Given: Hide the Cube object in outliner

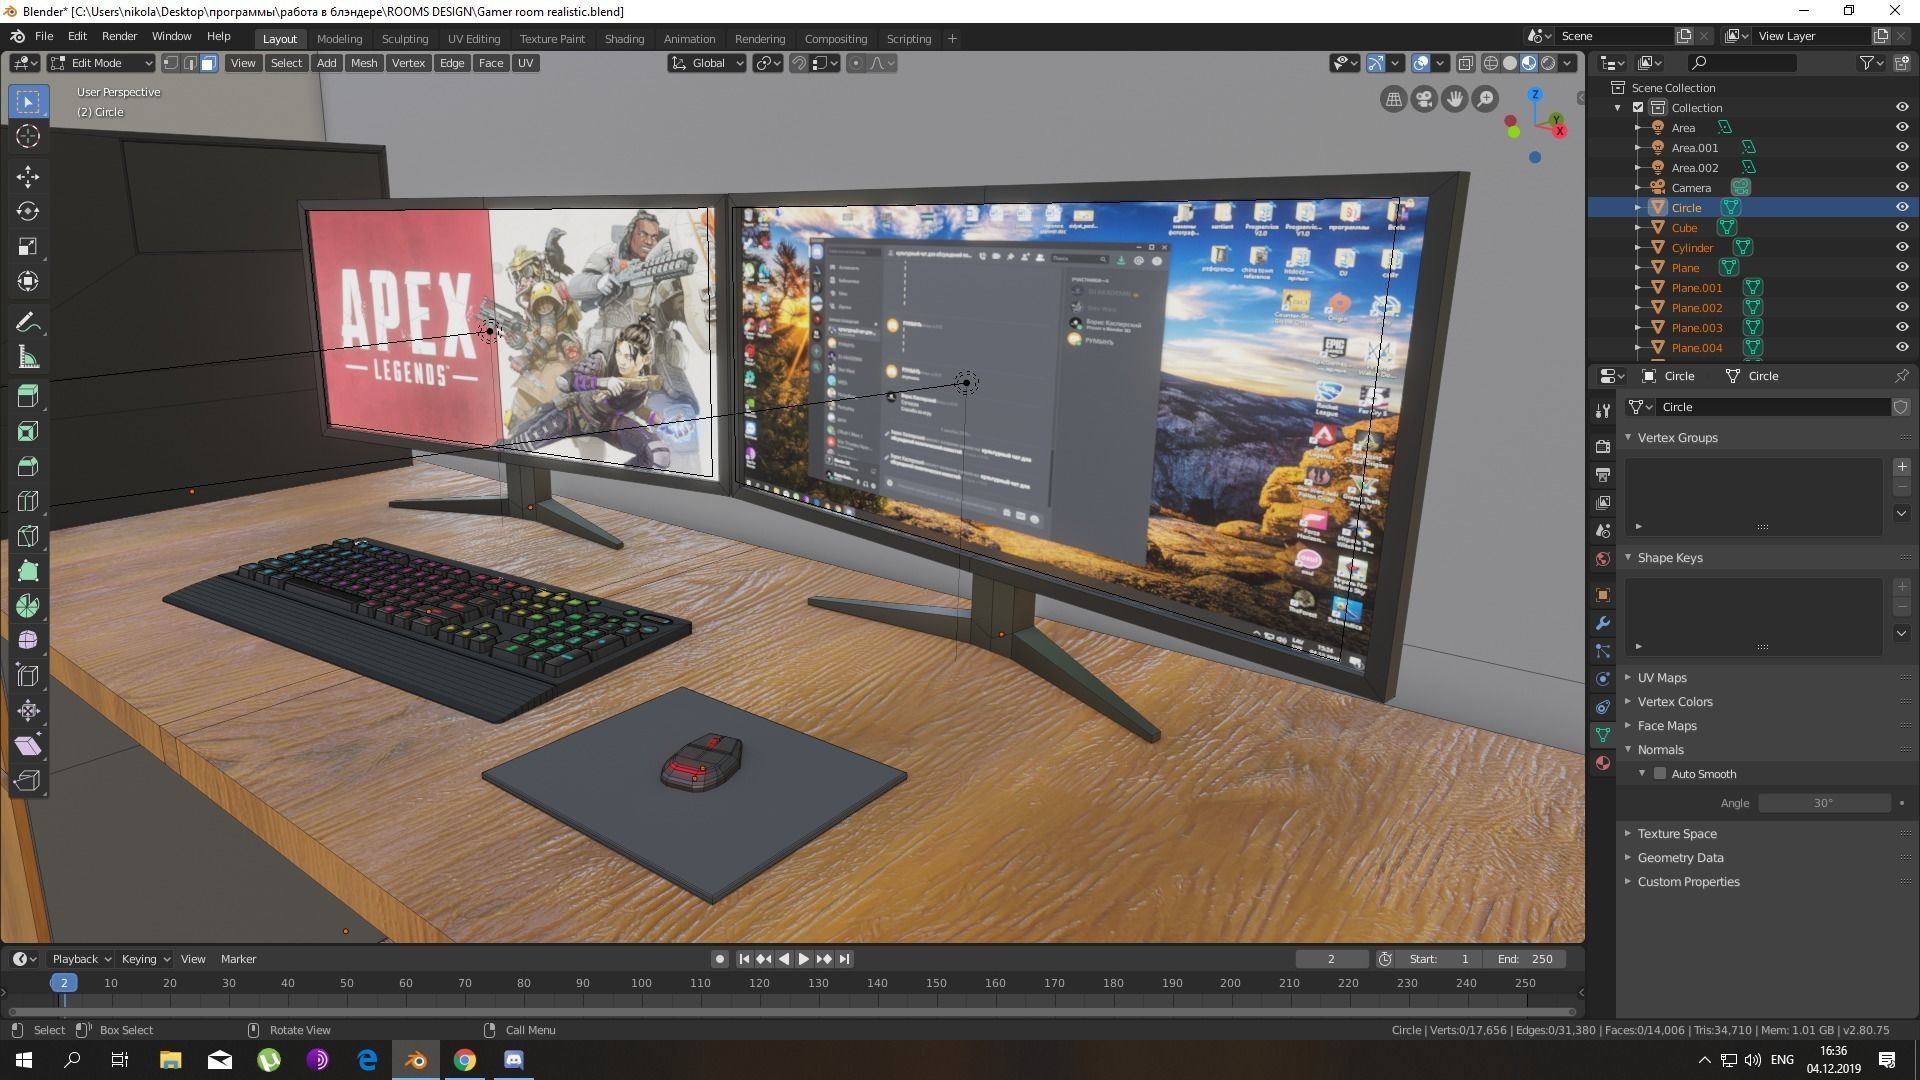Looking at the screenshot, I should pyautogui.click(x=1902, y=227).
